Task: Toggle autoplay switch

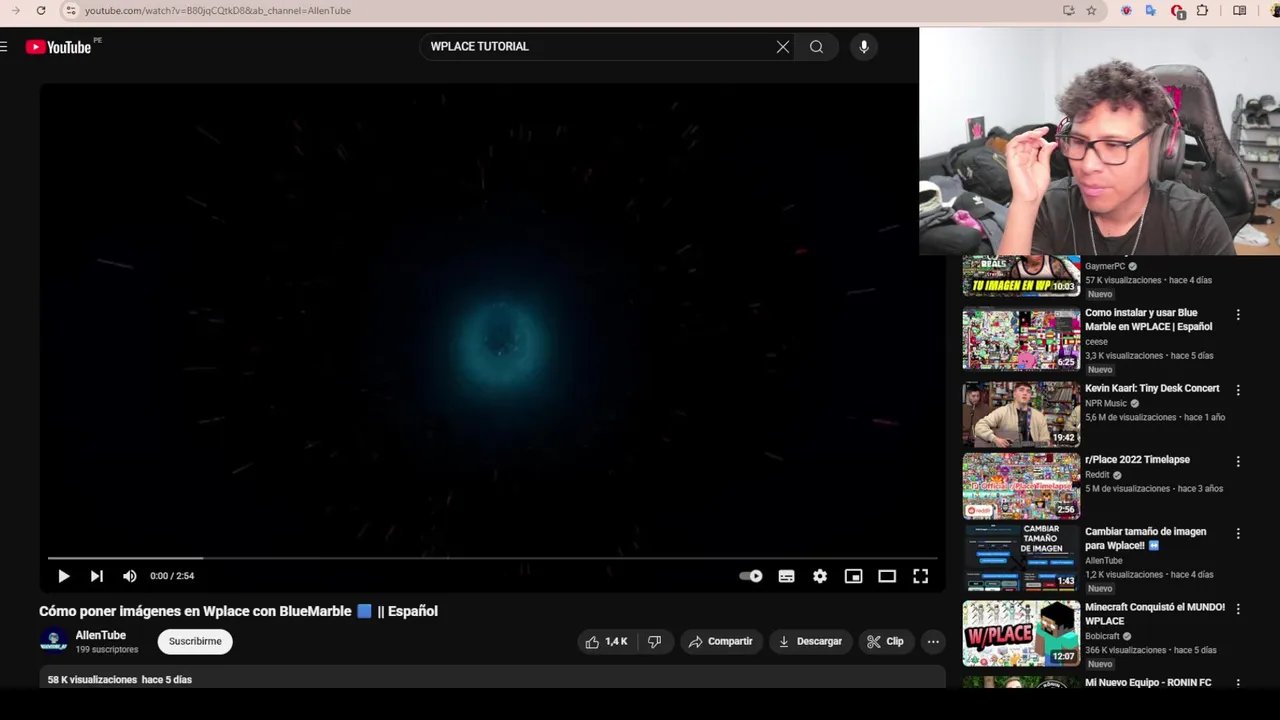Action: click(751, 576)
